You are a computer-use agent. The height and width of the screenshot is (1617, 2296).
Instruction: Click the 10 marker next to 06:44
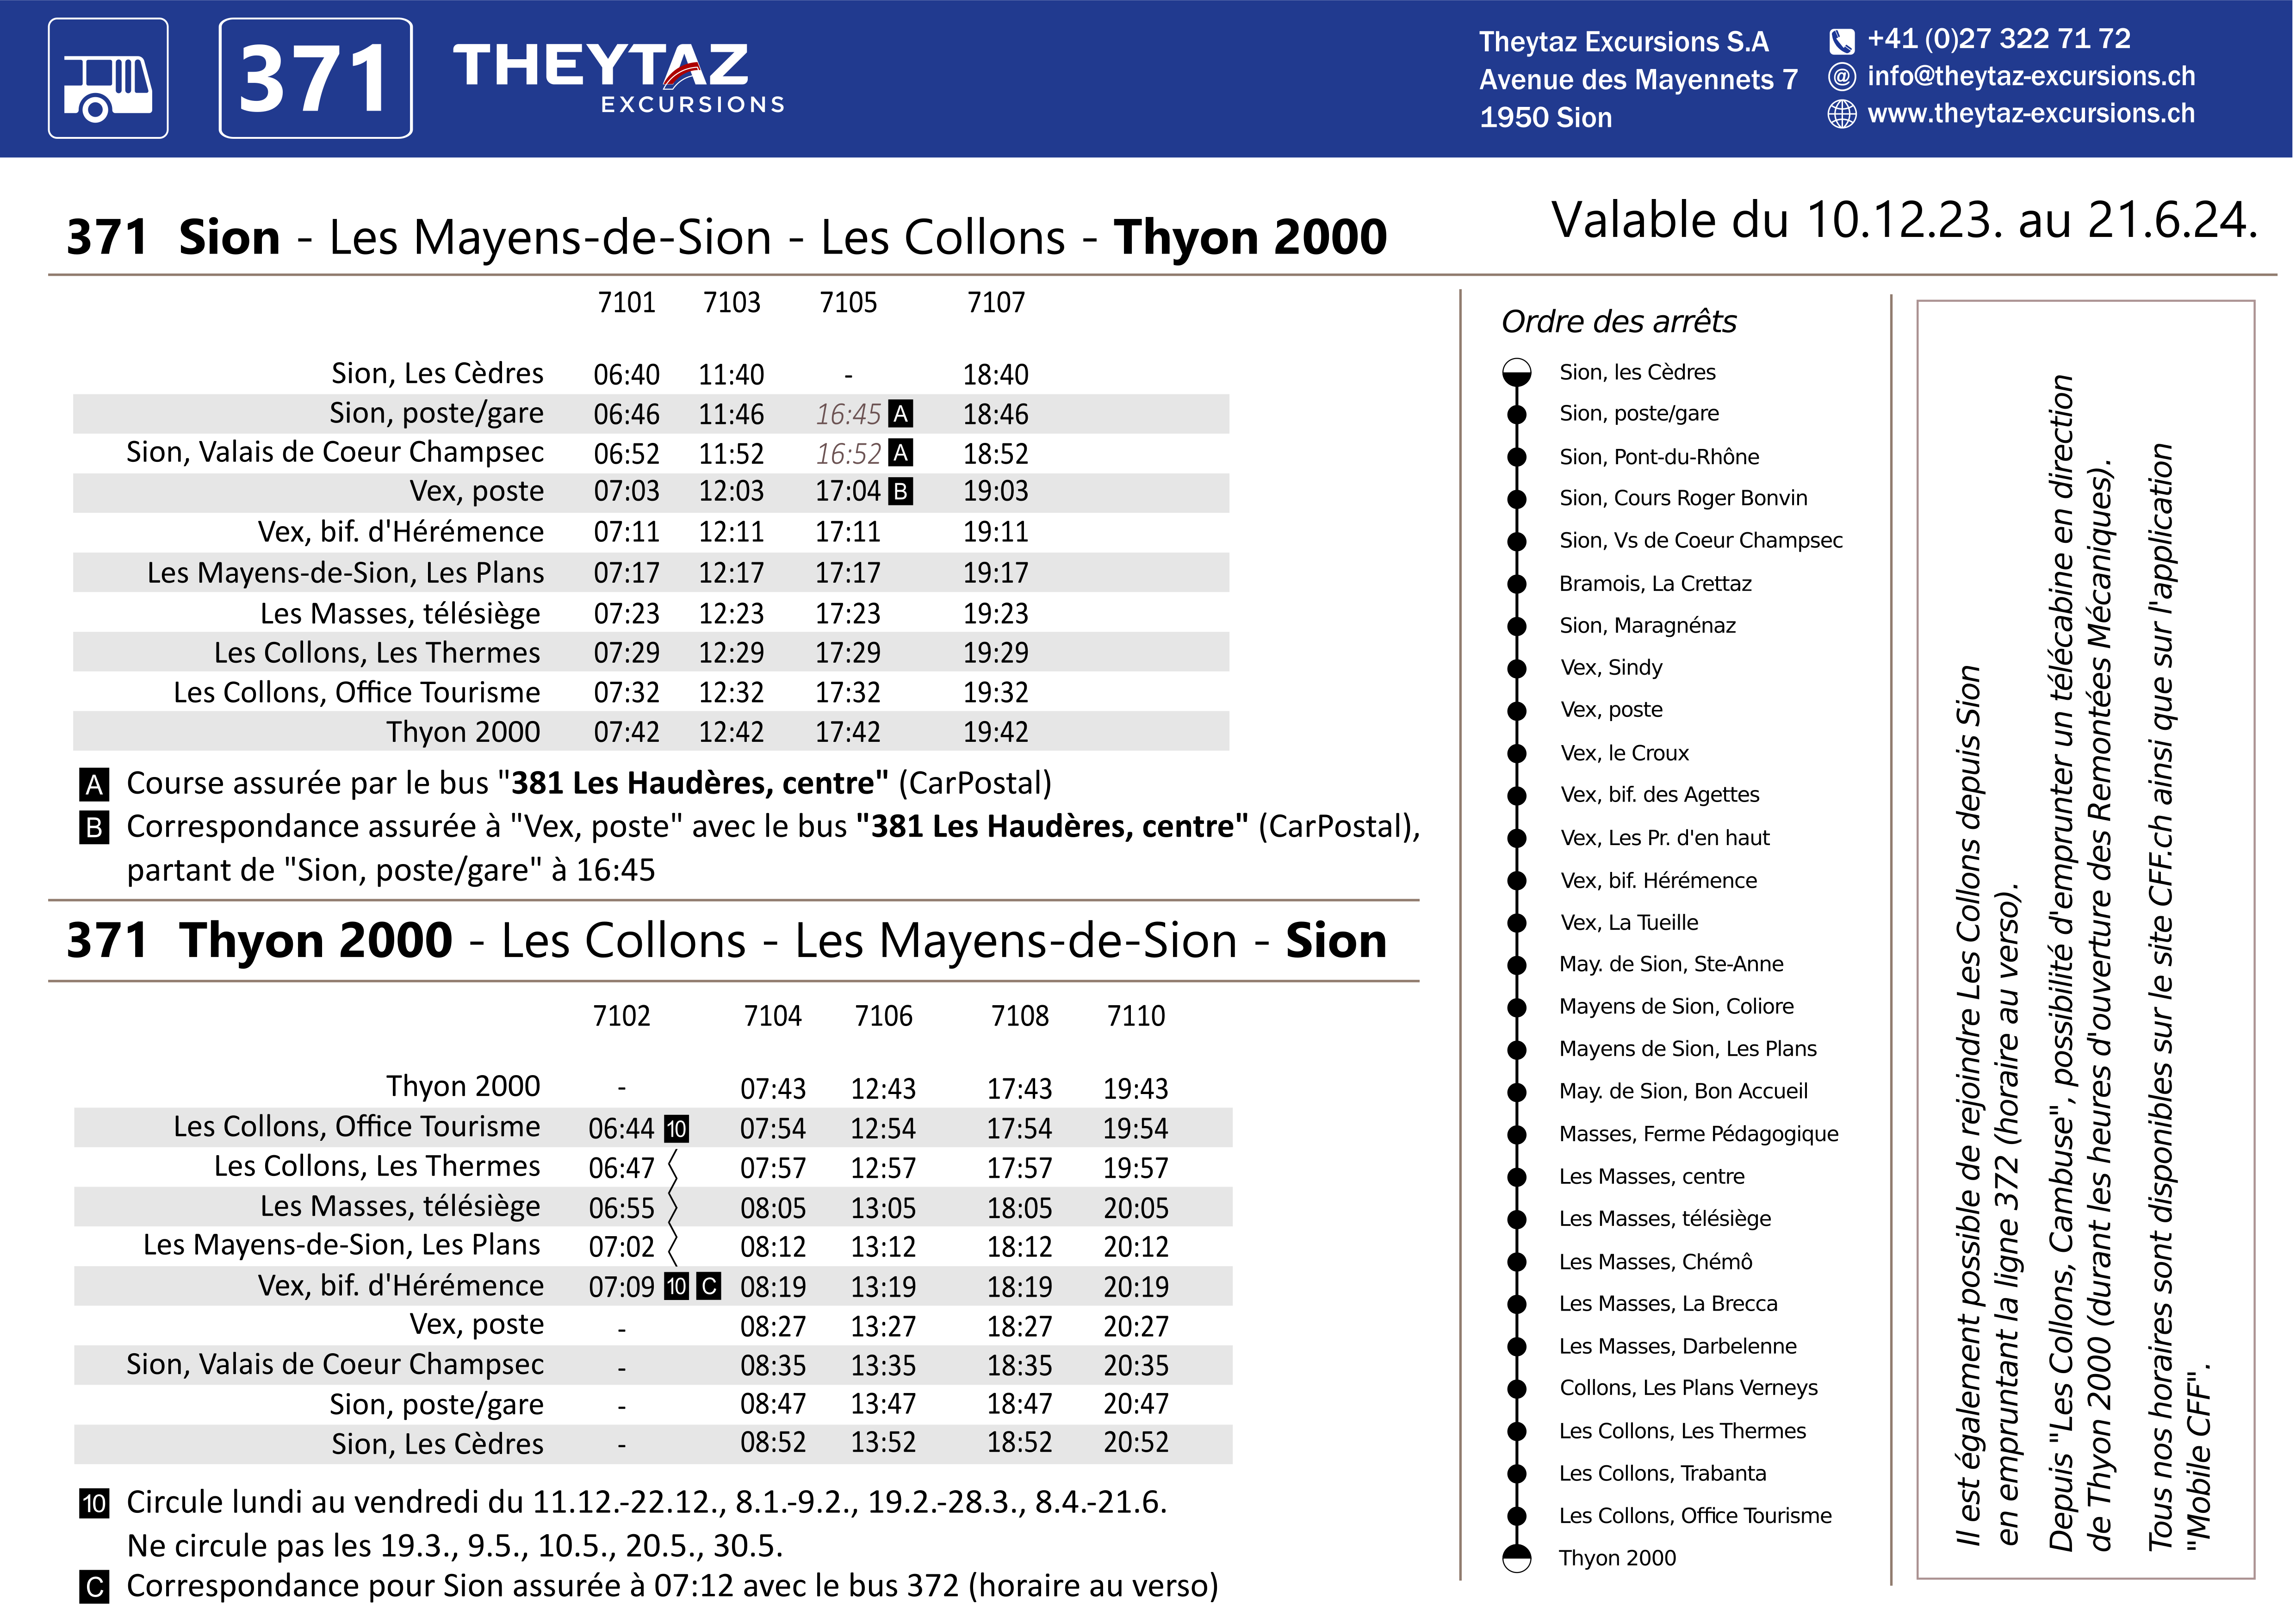pyautogui.click(x=677, y=1129)
